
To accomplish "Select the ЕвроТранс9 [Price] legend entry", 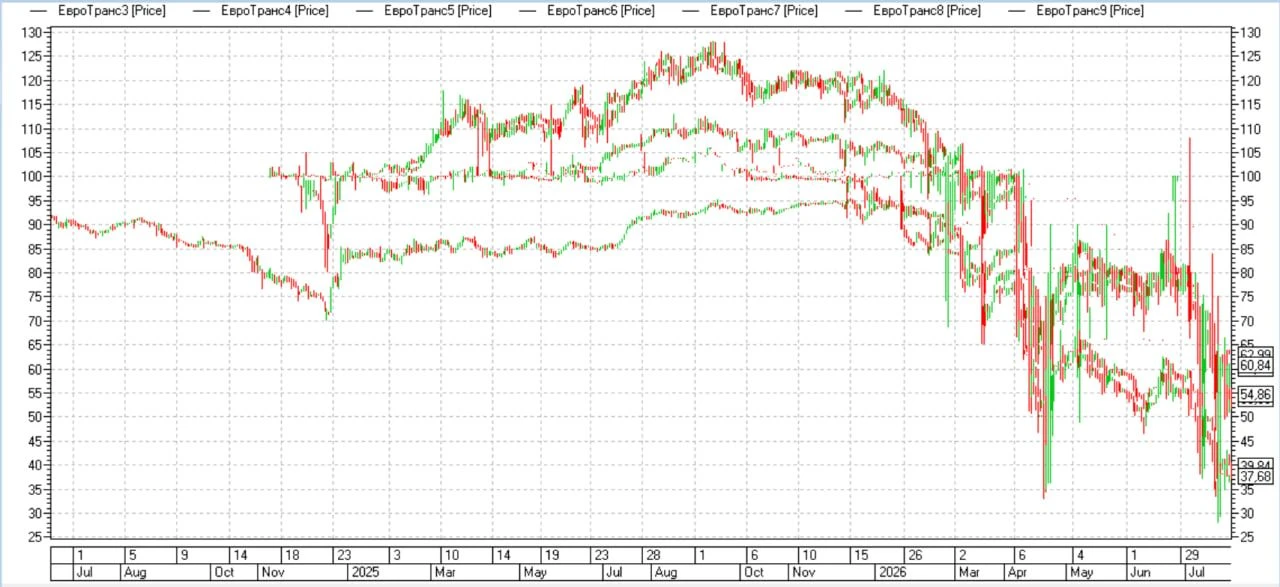I will click(1090, 11).
